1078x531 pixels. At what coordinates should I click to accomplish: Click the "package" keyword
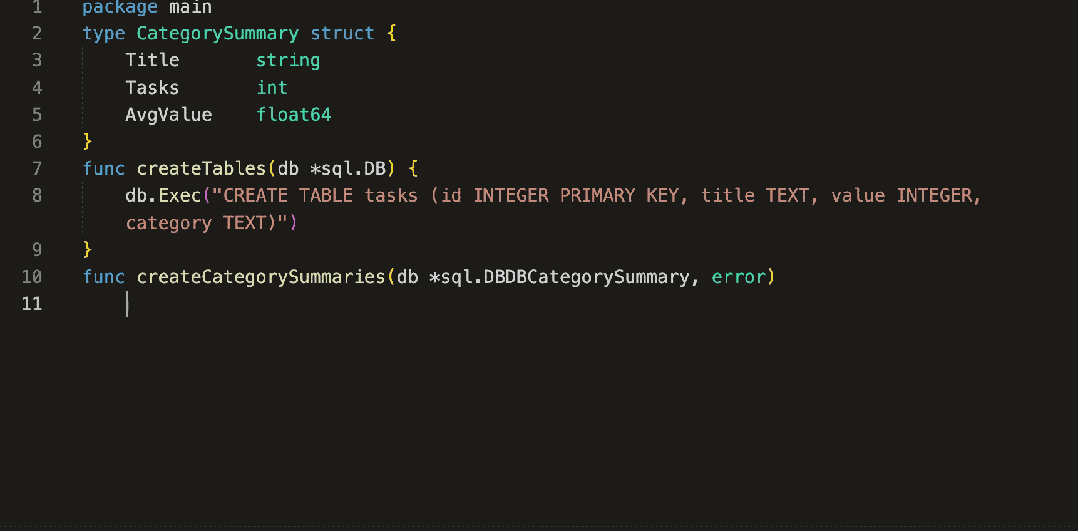pos(115,7)
